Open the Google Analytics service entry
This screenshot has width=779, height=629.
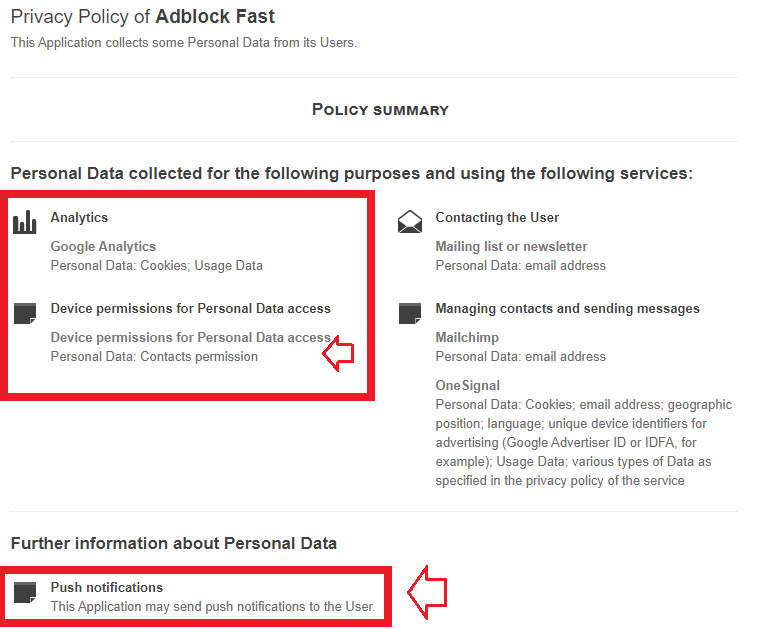point(103,246)
